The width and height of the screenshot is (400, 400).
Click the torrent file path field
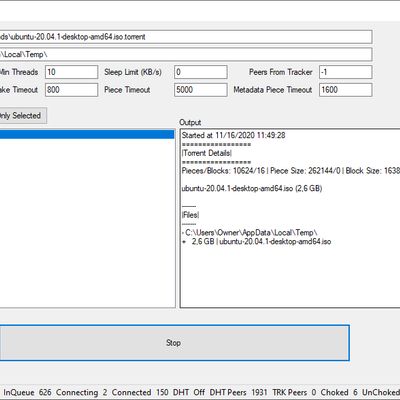[x=186, y=37]
